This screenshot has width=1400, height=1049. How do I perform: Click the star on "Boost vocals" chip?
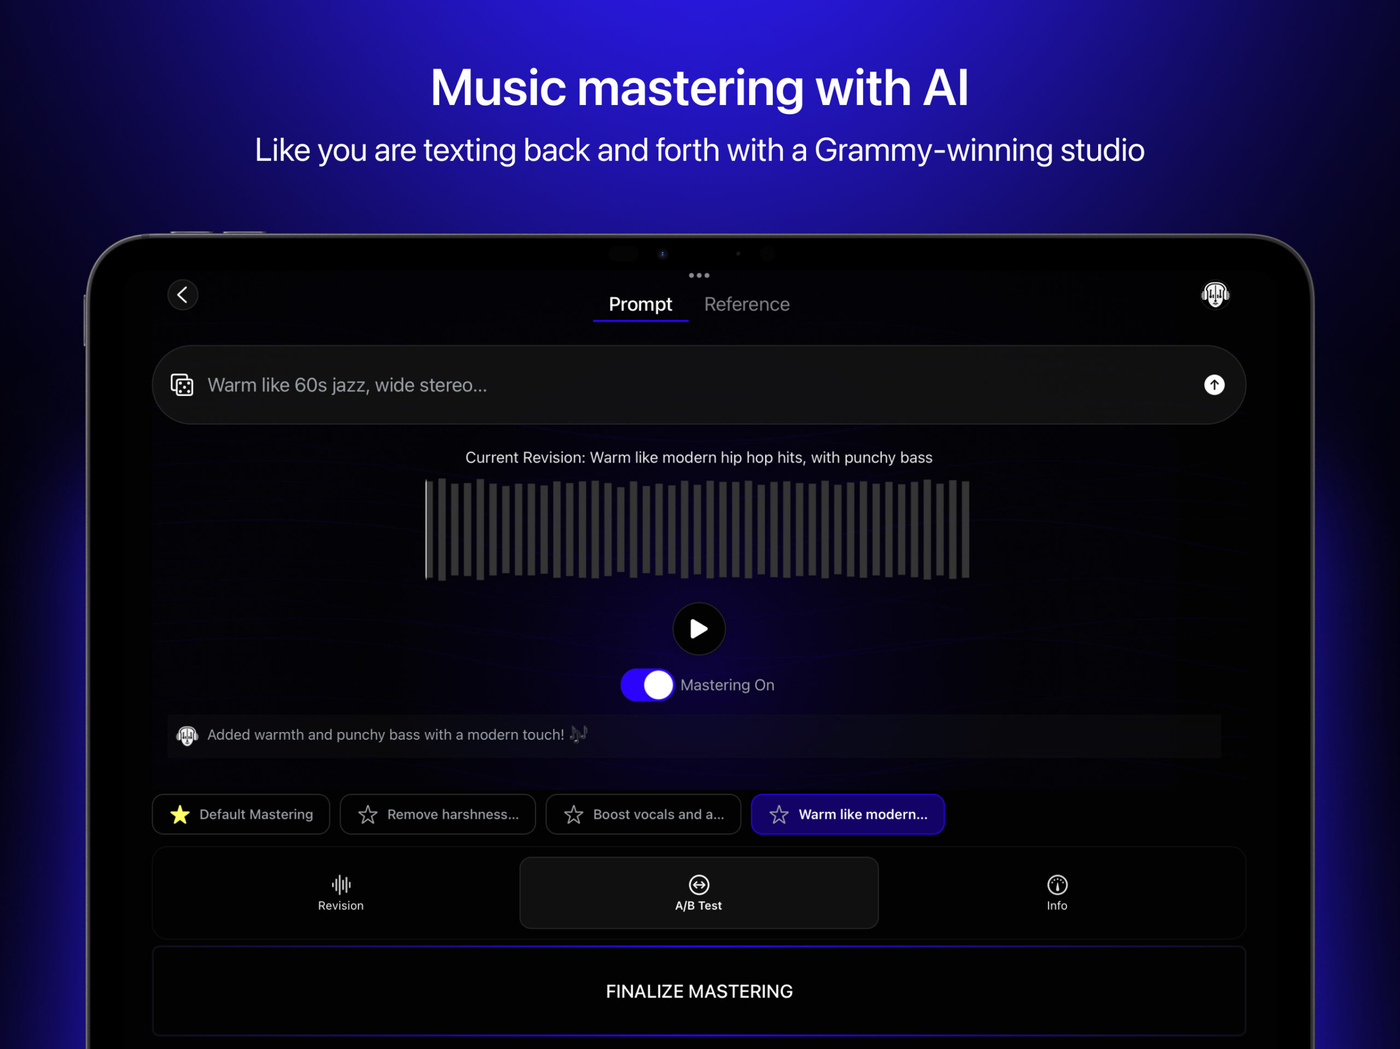[573, 814]
